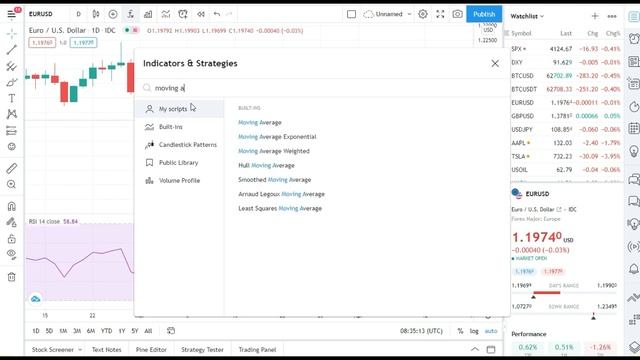Enter fullscreen mode icon
This screenshot has width=640, height=360.
tap(440, 14)
